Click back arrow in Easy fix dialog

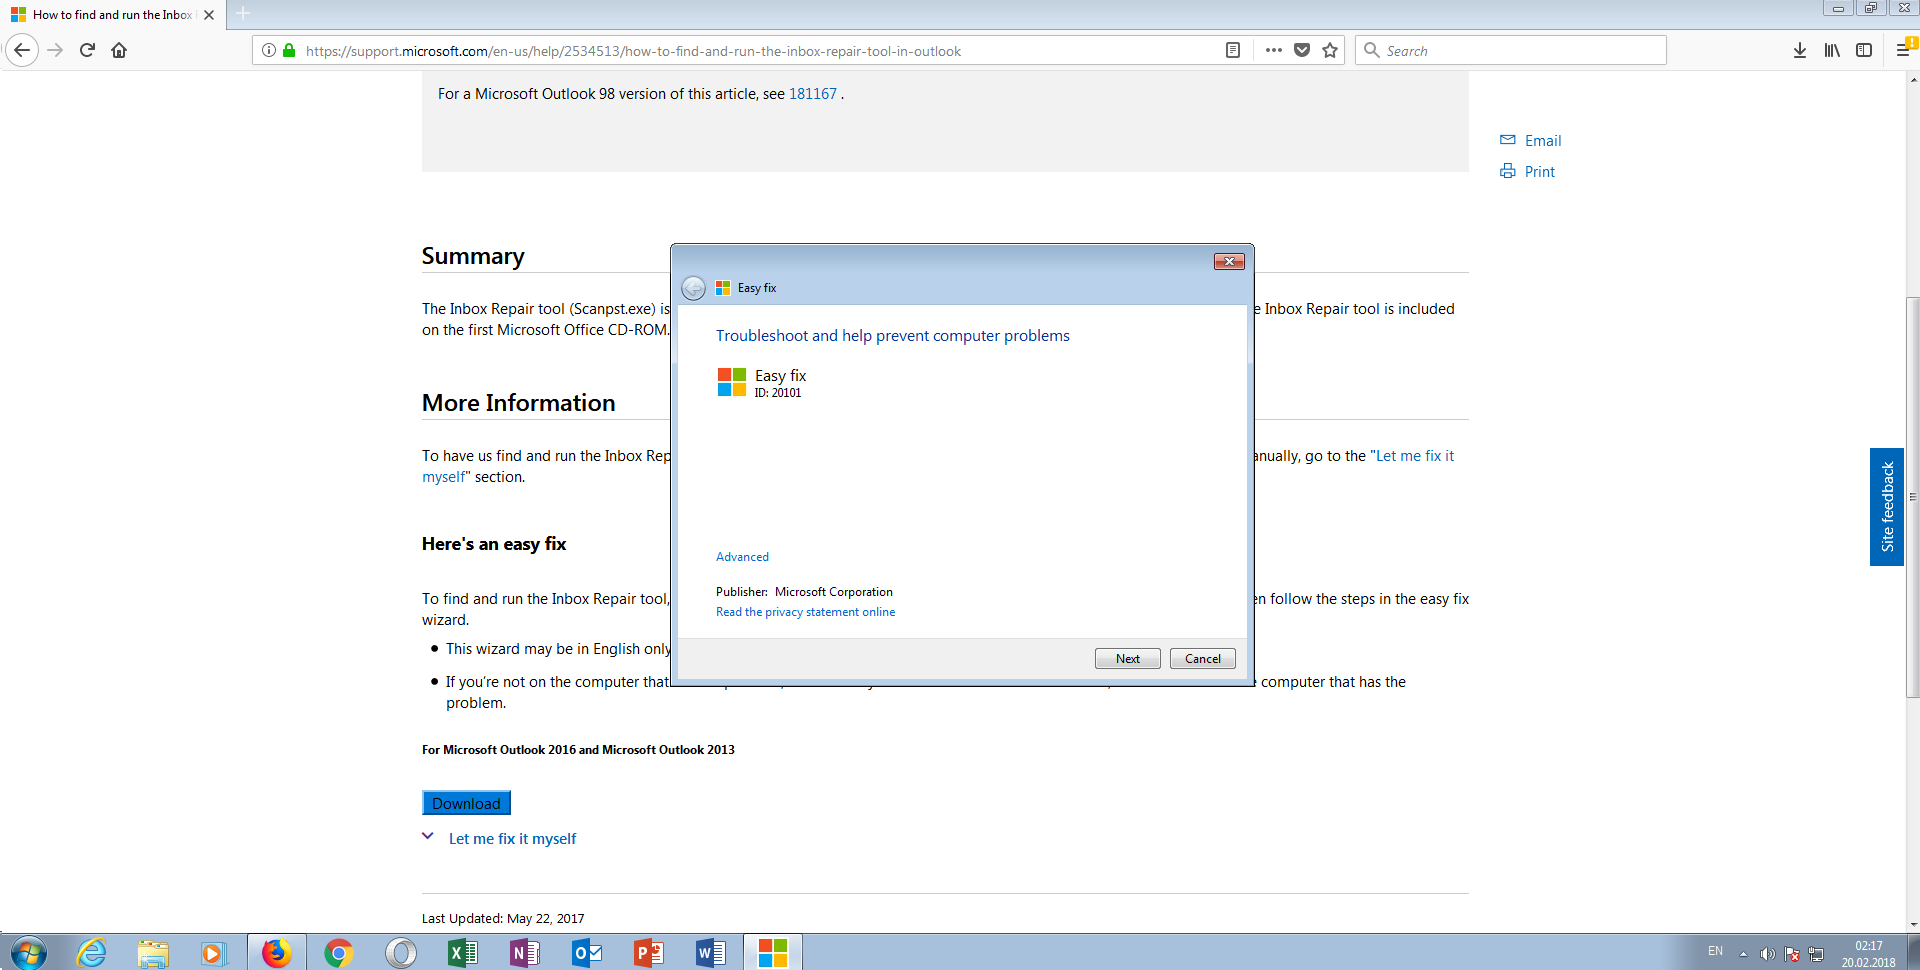(x=693, y=288)
